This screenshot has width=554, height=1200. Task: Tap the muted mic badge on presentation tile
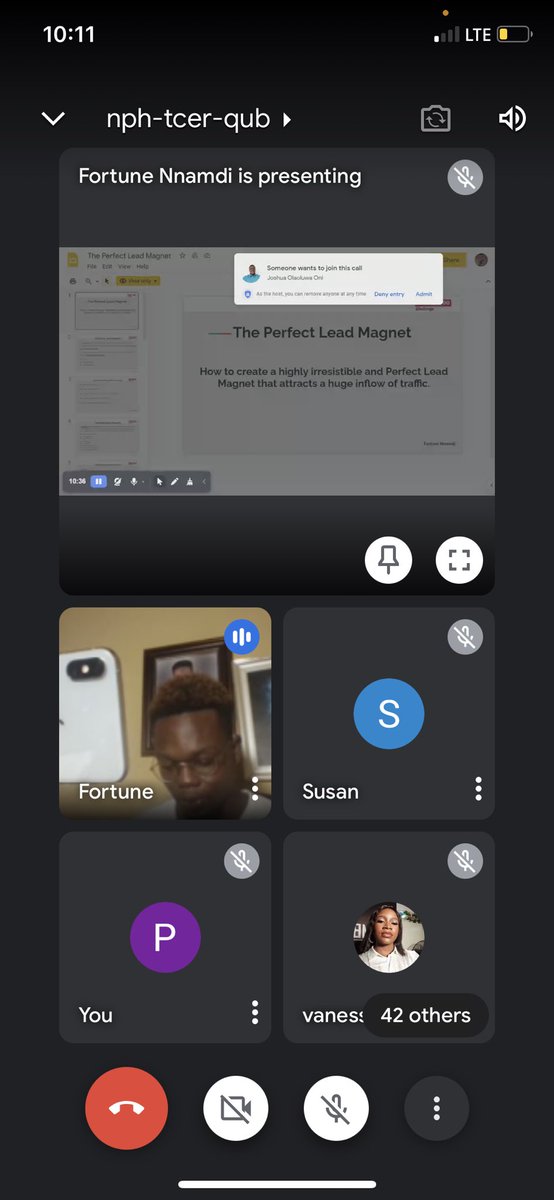click(x=464, y=177)
